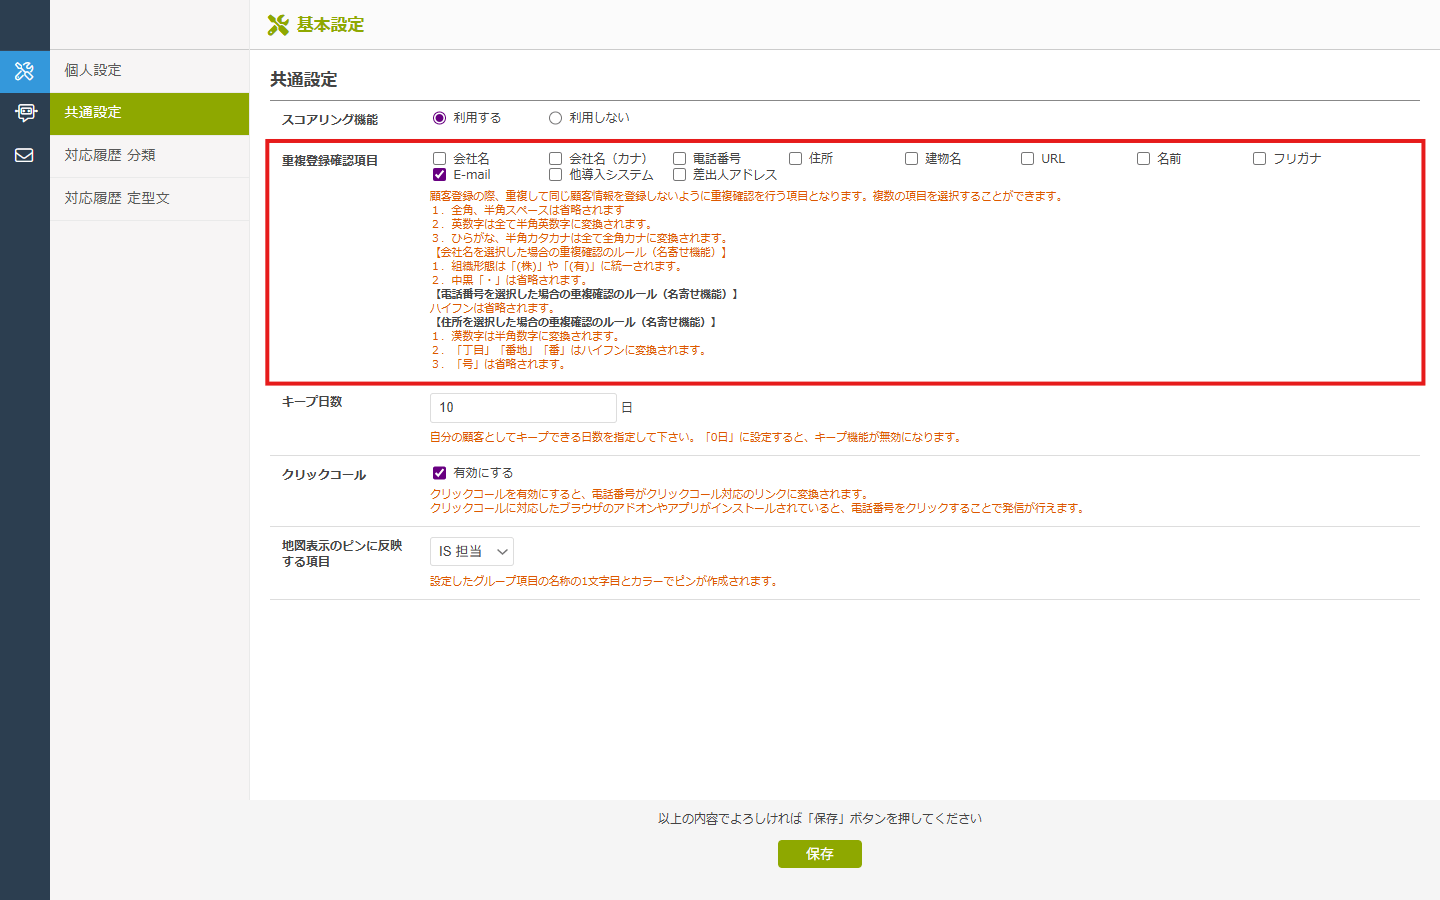Screen dimensions: 1440x900
Task: Click the 基本設定 tools icon in header
Action: (278, 25)
